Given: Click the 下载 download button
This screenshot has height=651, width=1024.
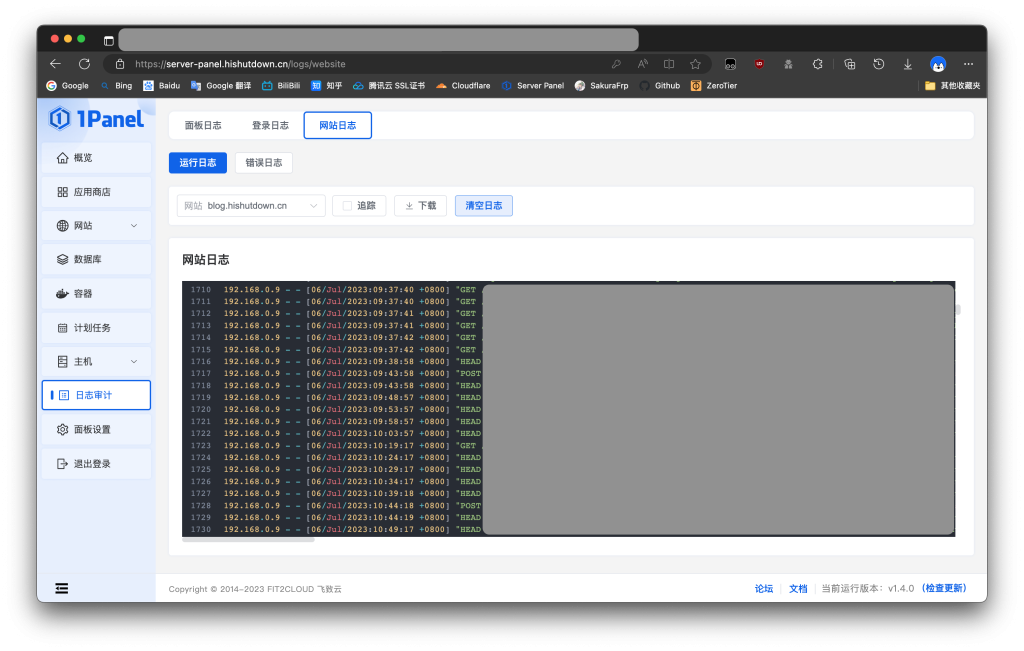Looking at the screenshot, I should (x=419, y=206).
